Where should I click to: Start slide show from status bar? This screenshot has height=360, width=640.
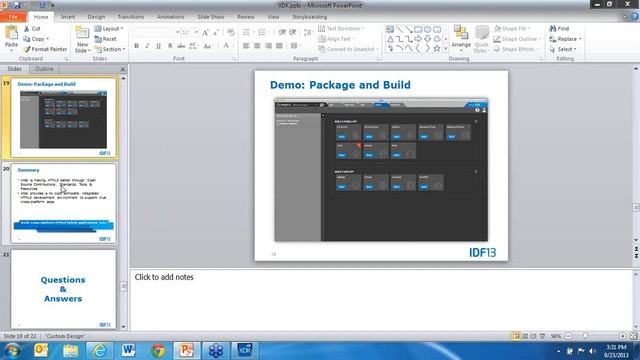pos(542,336)
